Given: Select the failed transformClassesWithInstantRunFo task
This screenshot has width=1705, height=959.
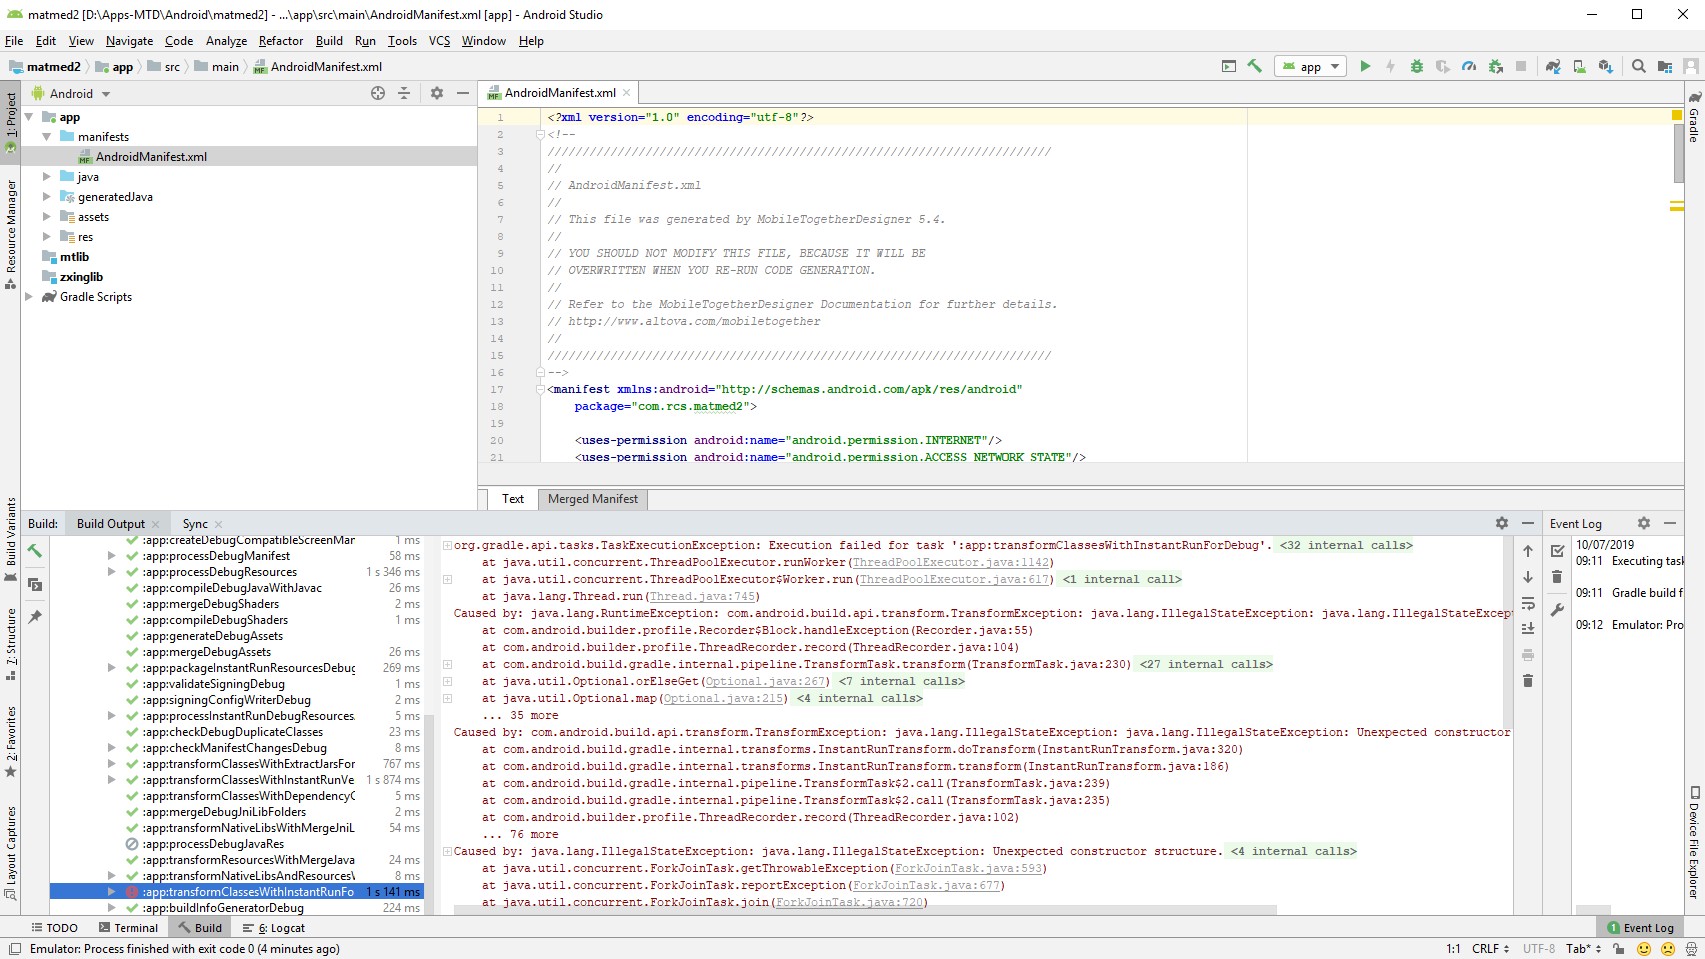Looking at the screenshot, I should [x=247, y=892].
